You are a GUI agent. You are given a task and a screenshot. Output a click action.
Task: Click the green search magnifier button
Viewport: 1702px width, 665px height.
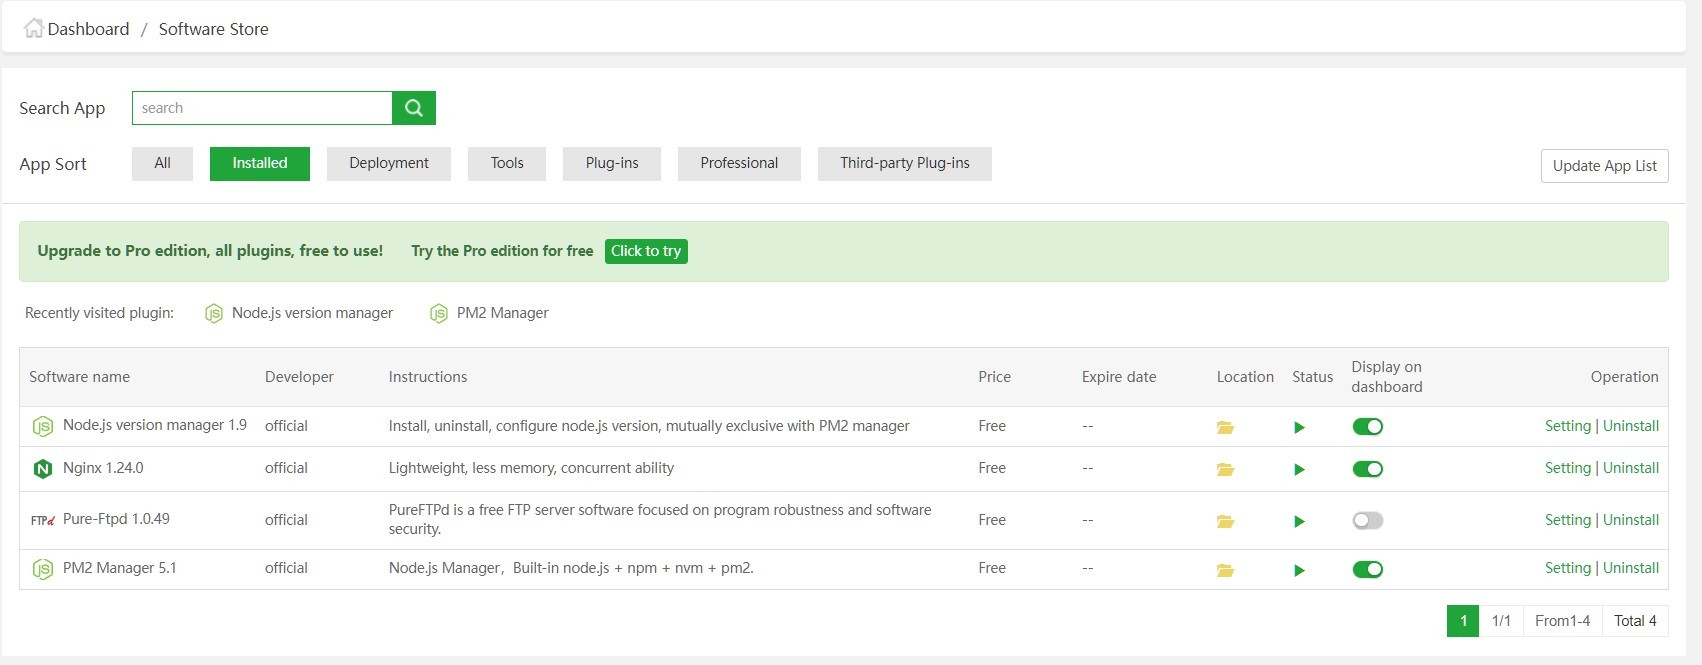414,108
